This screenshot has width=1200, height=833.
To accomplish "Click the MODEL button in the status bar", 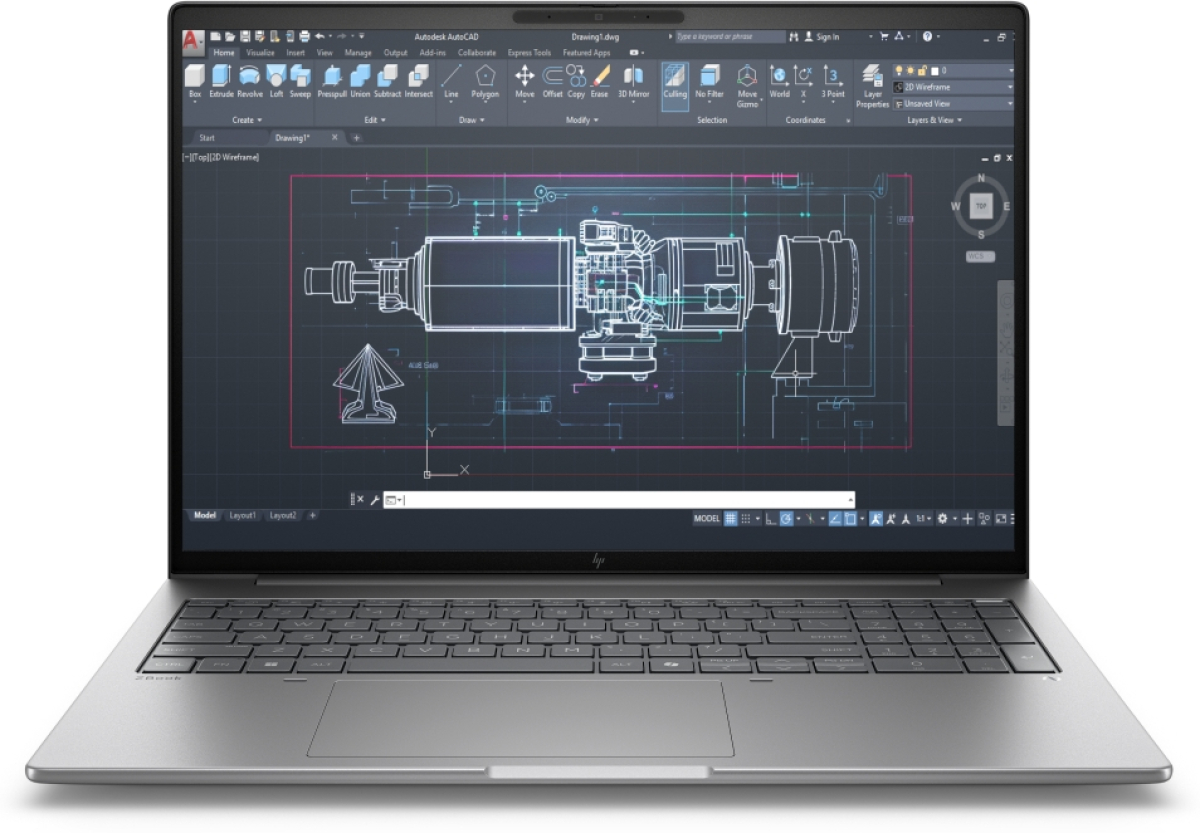I will pos(708,517).
